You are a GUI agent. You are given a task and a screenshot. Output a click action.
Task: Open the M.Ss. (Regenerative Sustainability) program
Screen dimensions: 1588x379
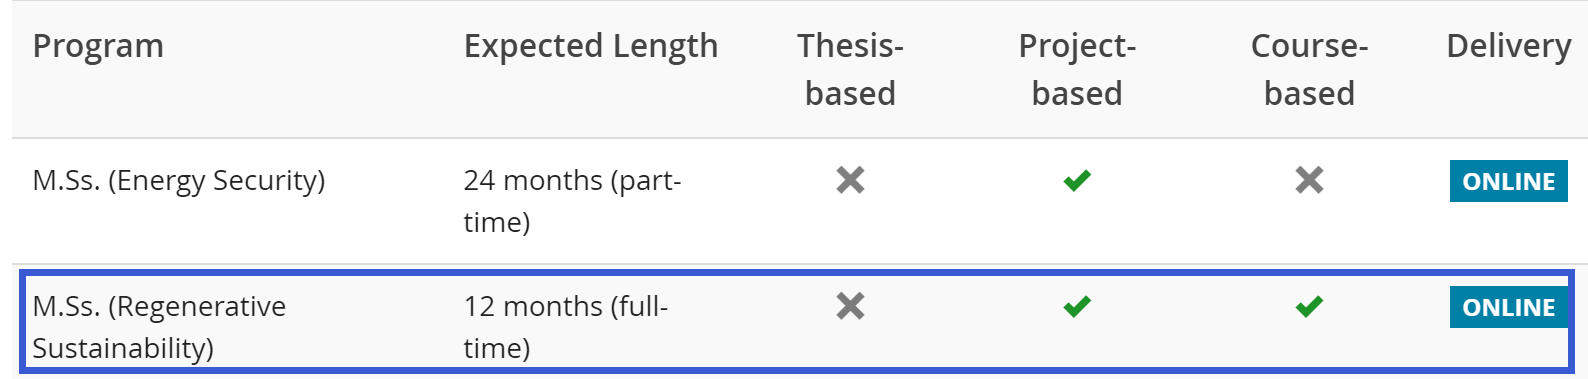click(x=159, y=327)
